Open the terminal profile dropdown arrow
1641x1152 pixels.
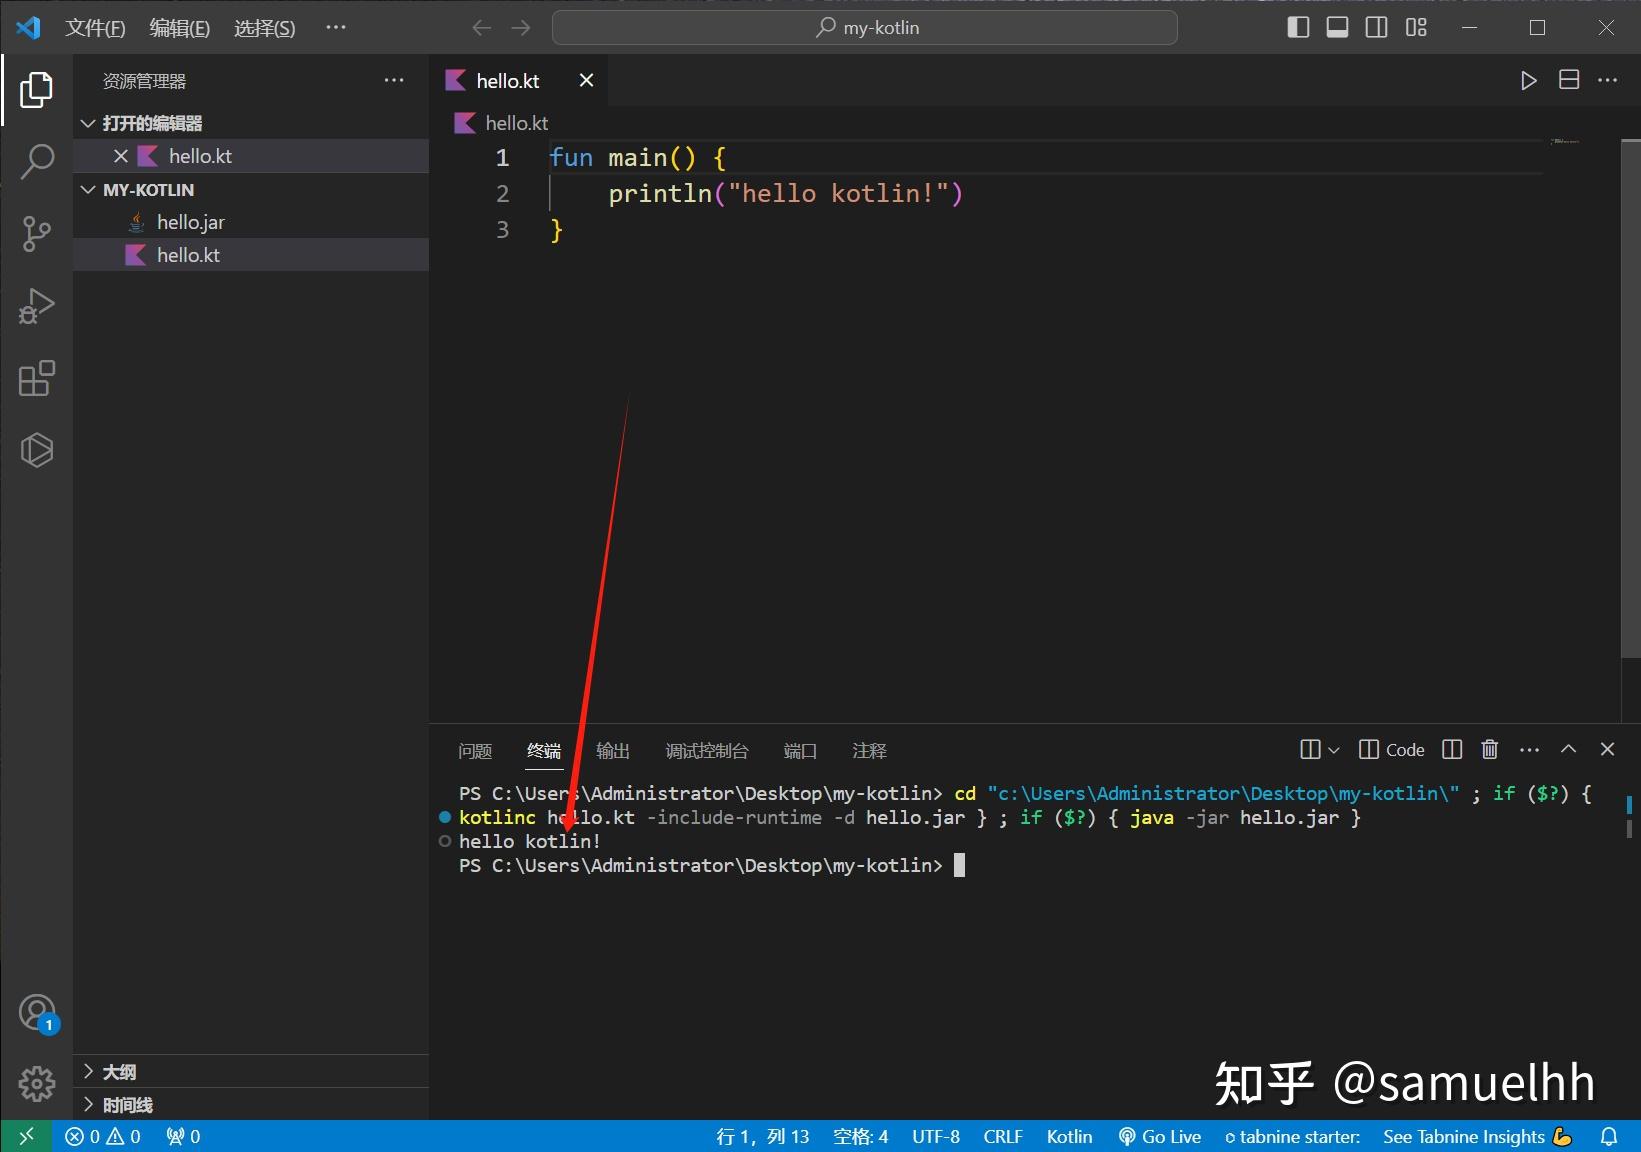(1331, 749)
